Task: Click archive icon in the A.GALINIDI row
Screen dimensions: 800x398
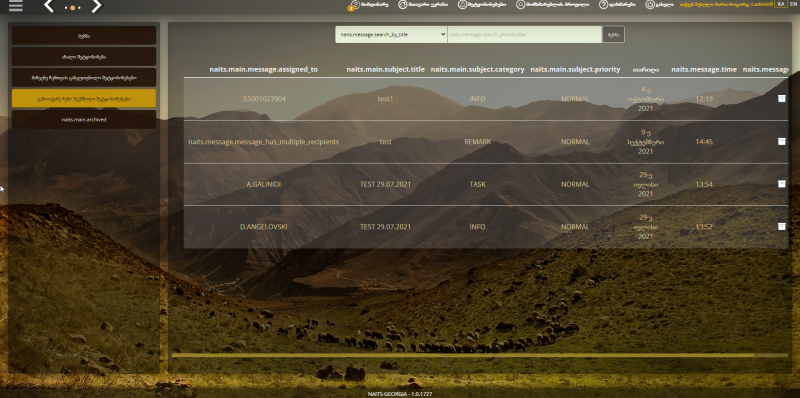Action: [782, 184]
